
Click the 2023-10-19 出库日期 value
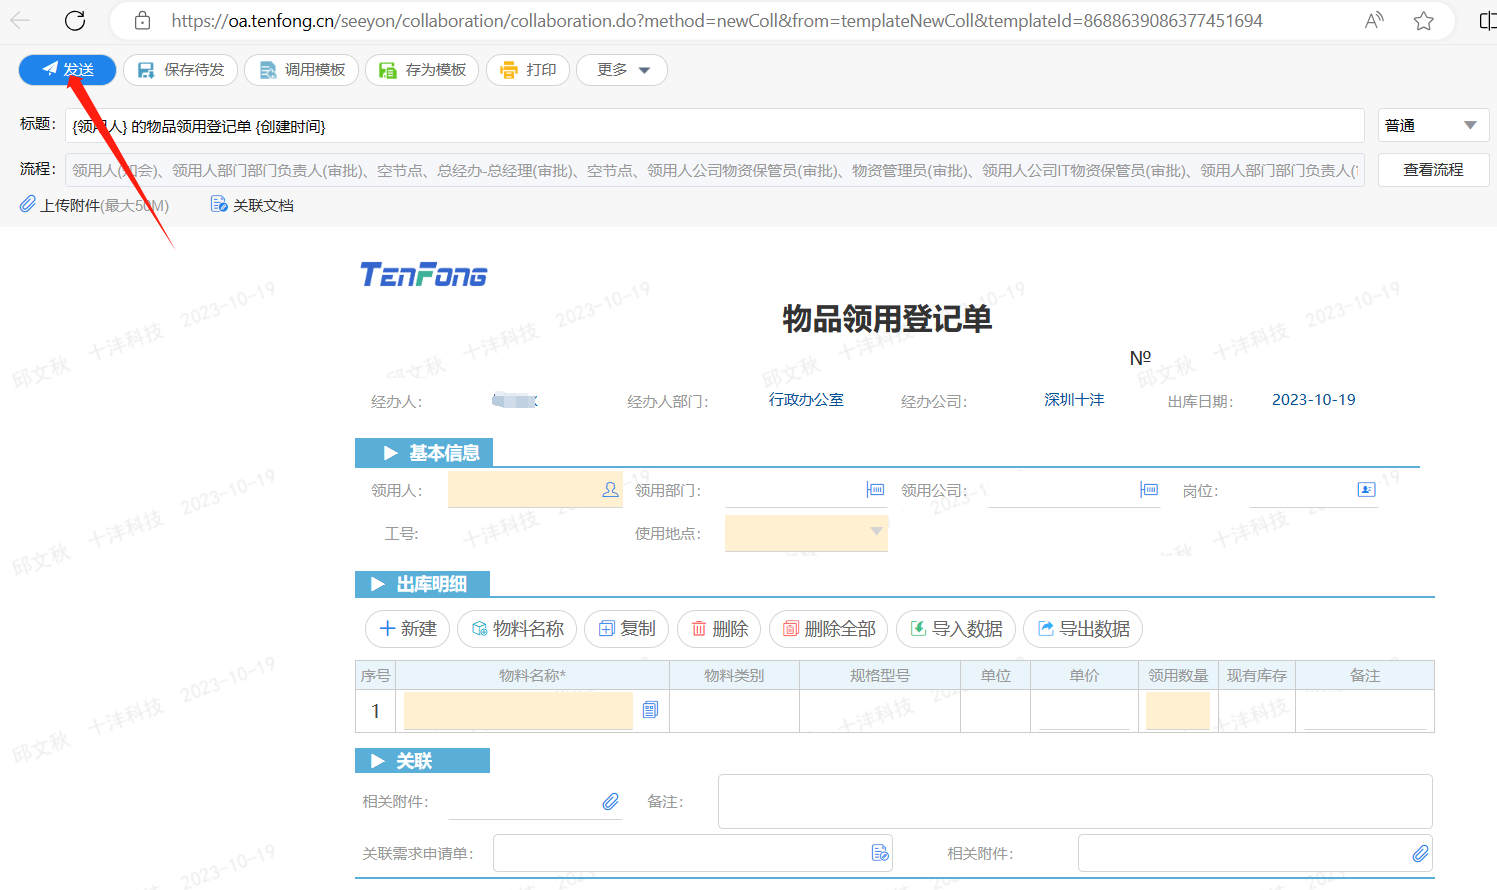pyautogui.click(x=1314, y=400)
